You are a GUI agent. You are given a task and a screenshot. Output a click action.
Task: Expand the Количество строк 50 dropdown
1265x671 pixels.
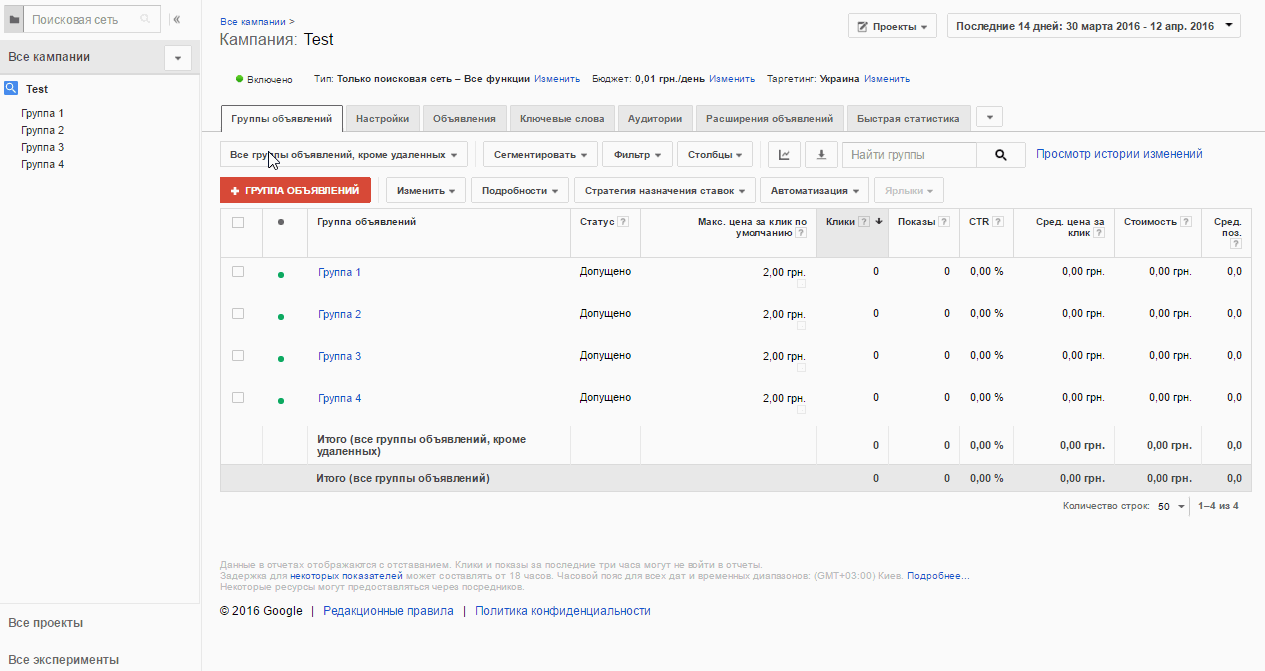(1171, 506)
